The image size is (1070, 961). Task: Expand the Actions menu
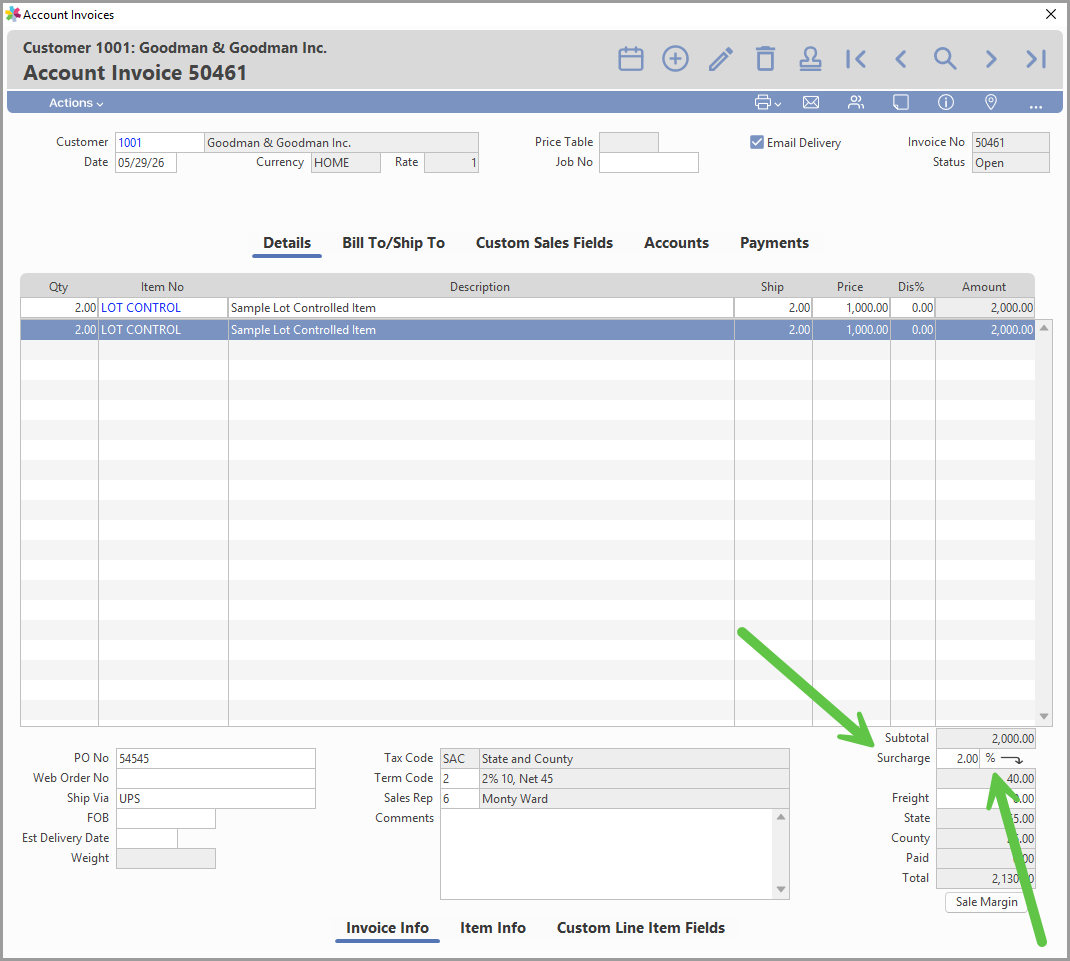tap(76, 103)
